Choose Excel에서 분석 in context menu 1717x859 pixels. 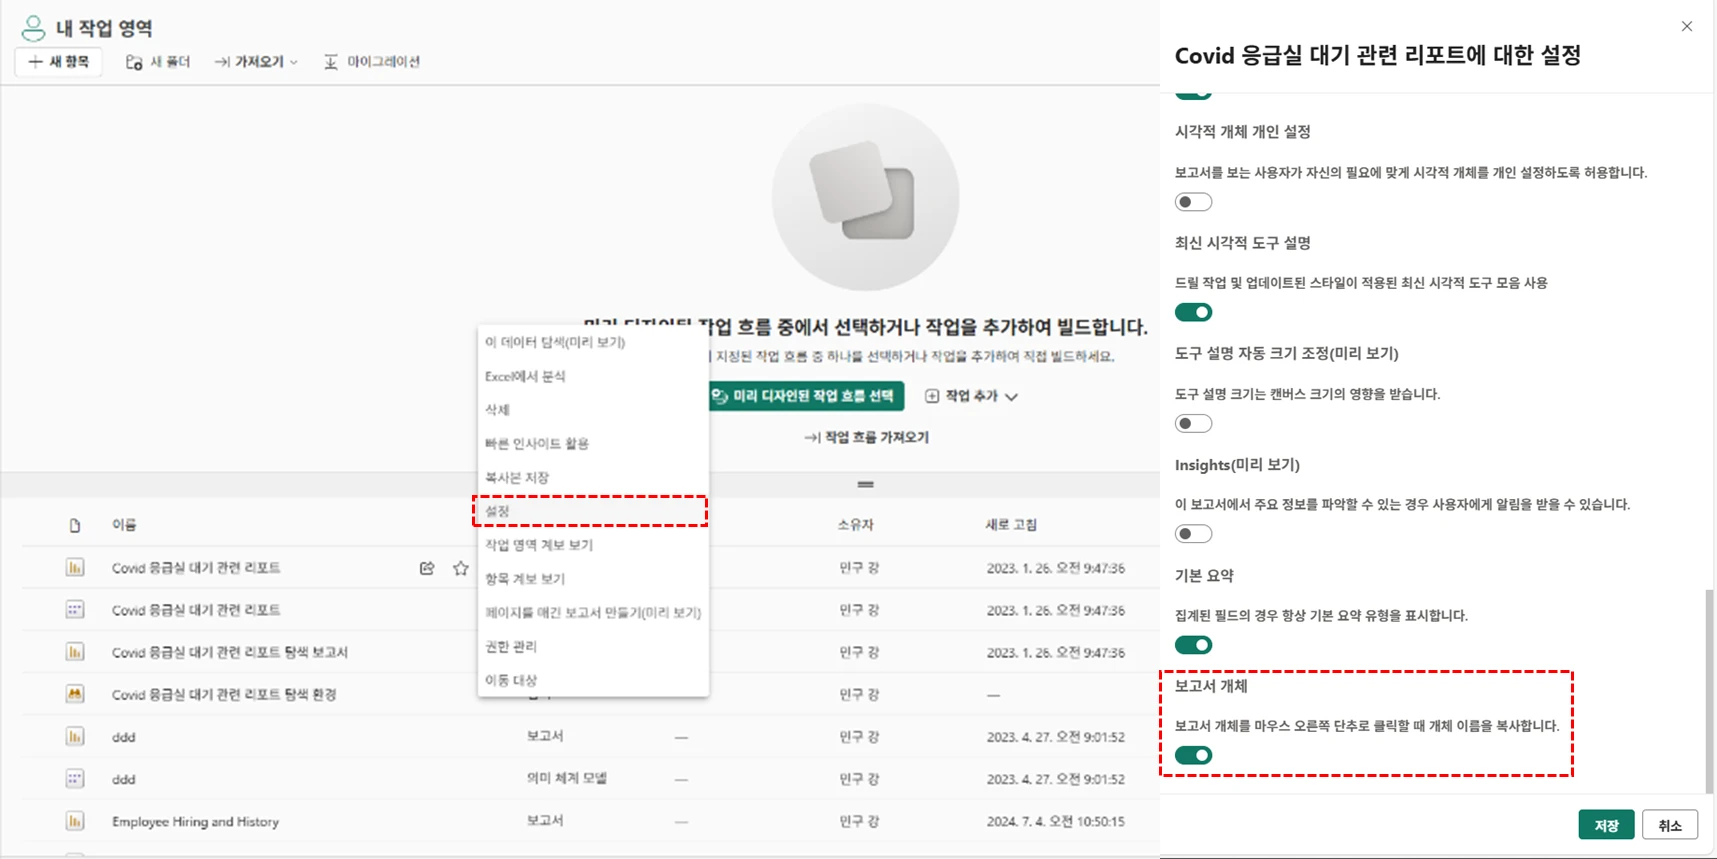coord(525,376)
